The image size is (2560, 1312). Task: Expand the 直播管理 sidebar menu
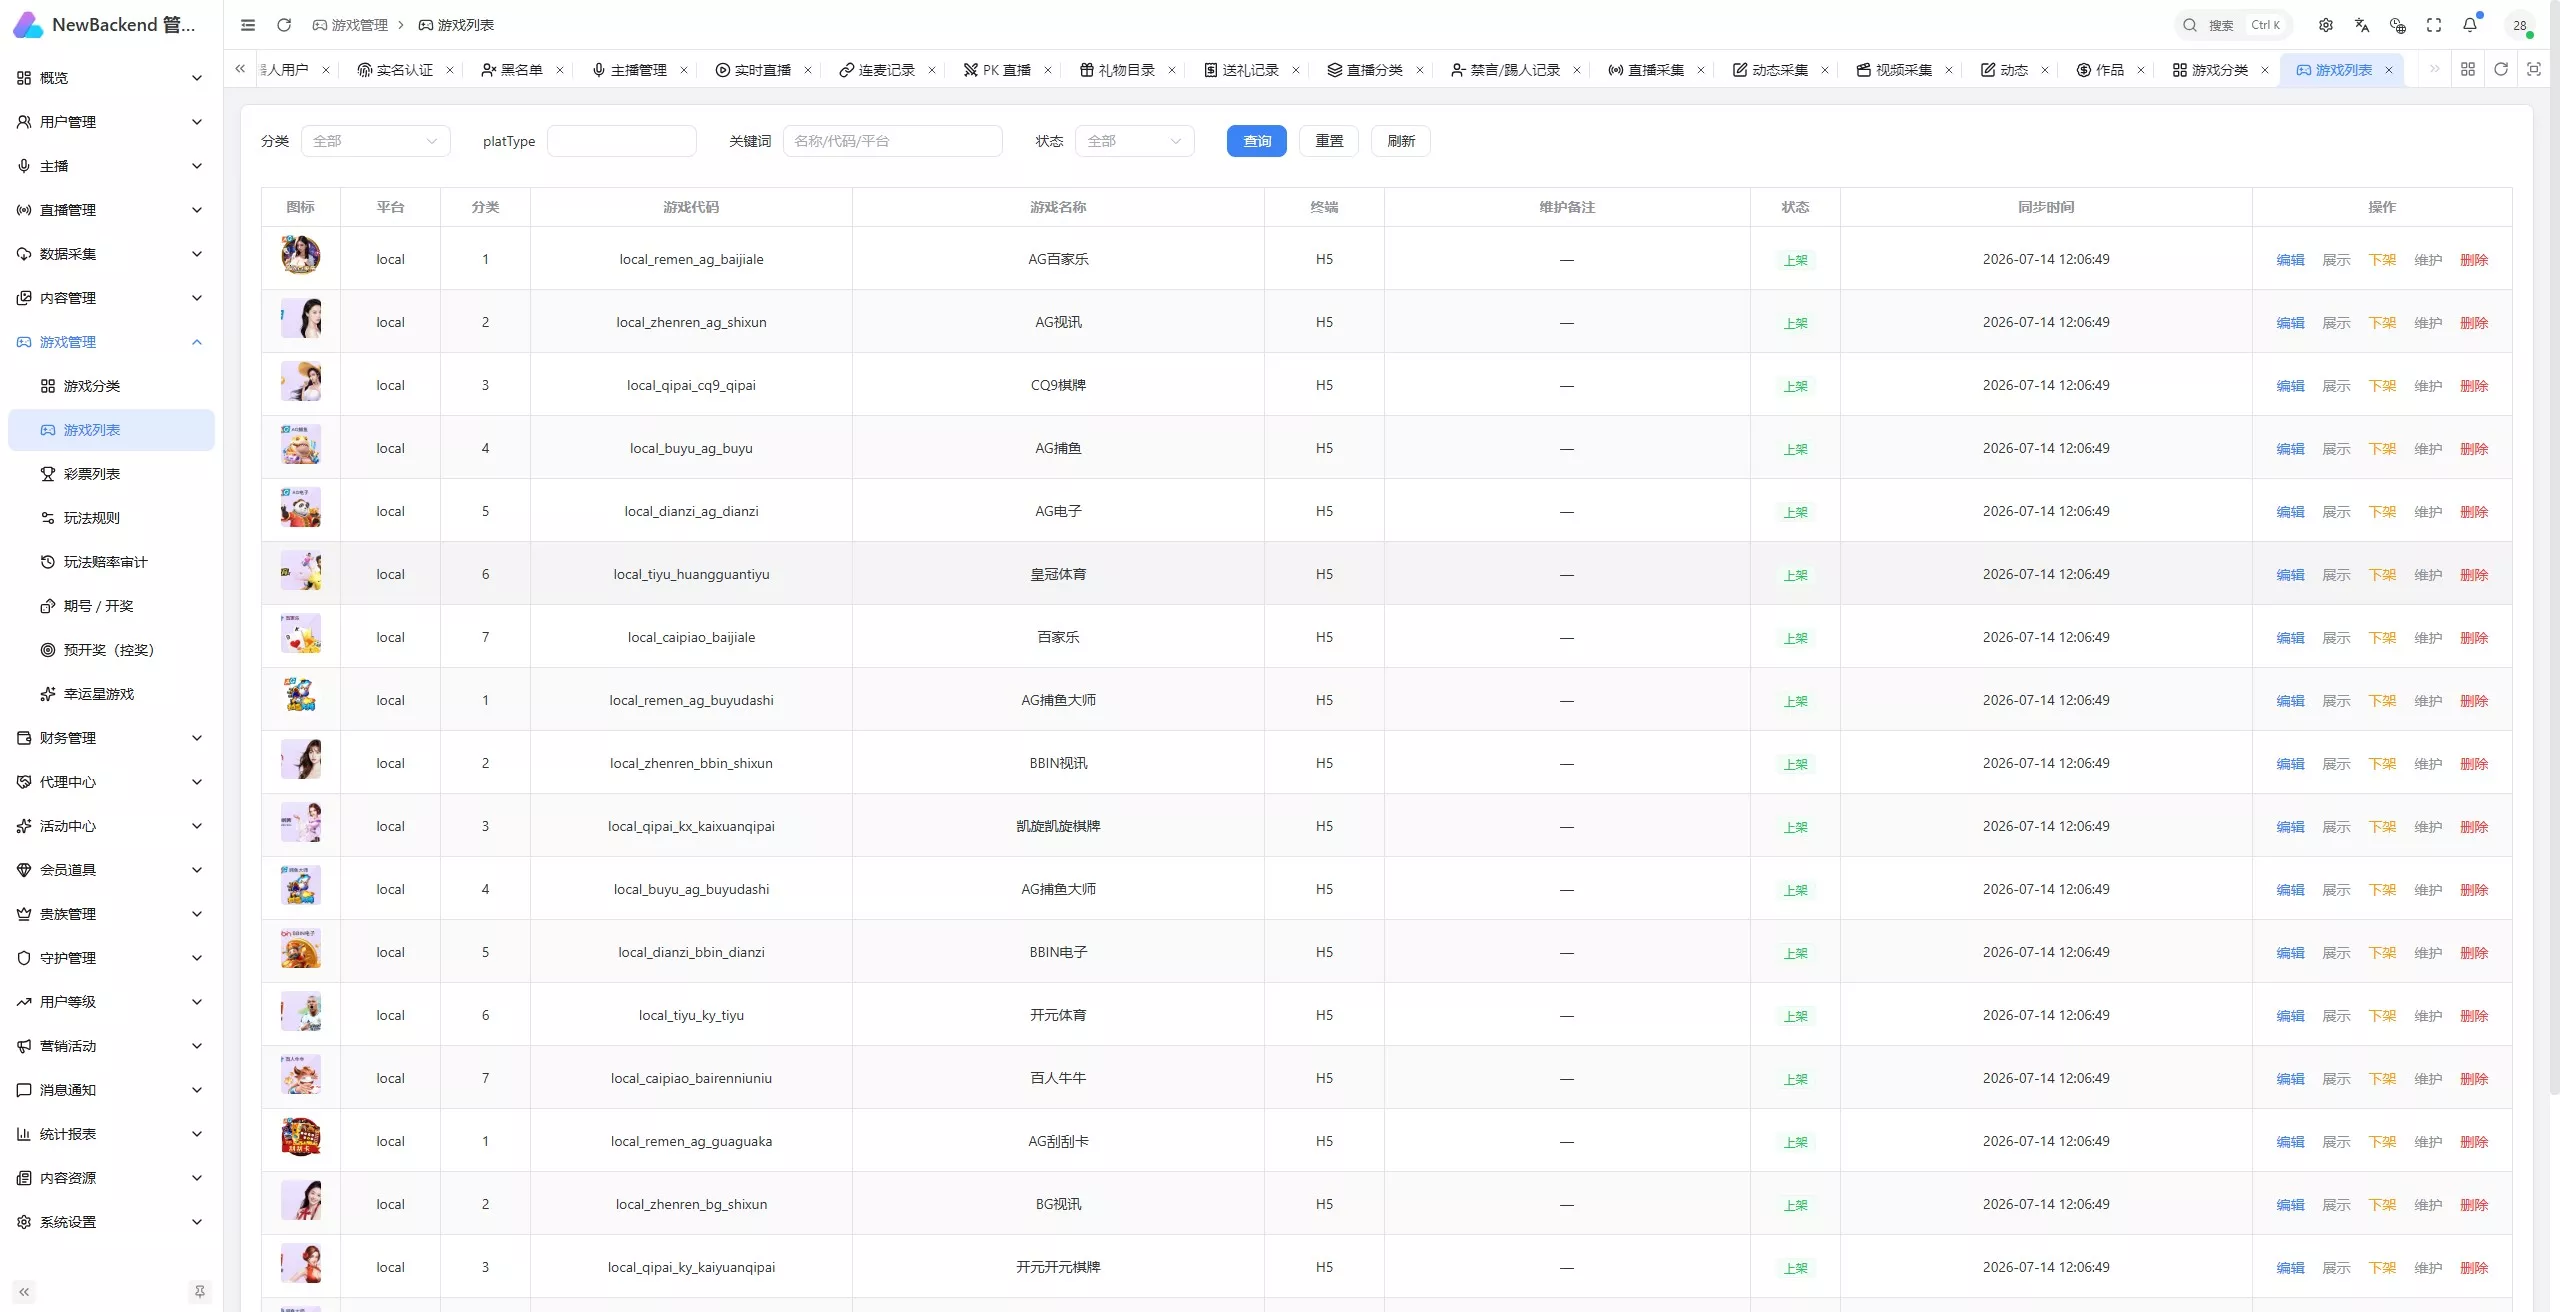pyautogui.click(x=111, y=210)
